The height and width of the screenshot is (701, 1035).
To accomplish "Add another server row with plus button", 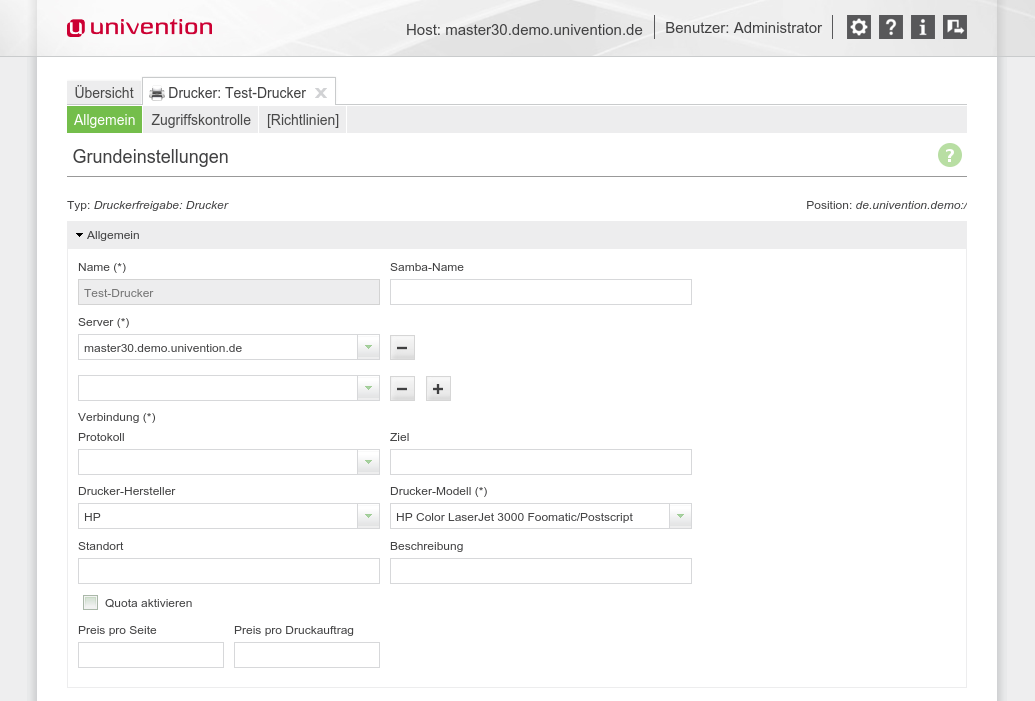I will pos(438,389).
